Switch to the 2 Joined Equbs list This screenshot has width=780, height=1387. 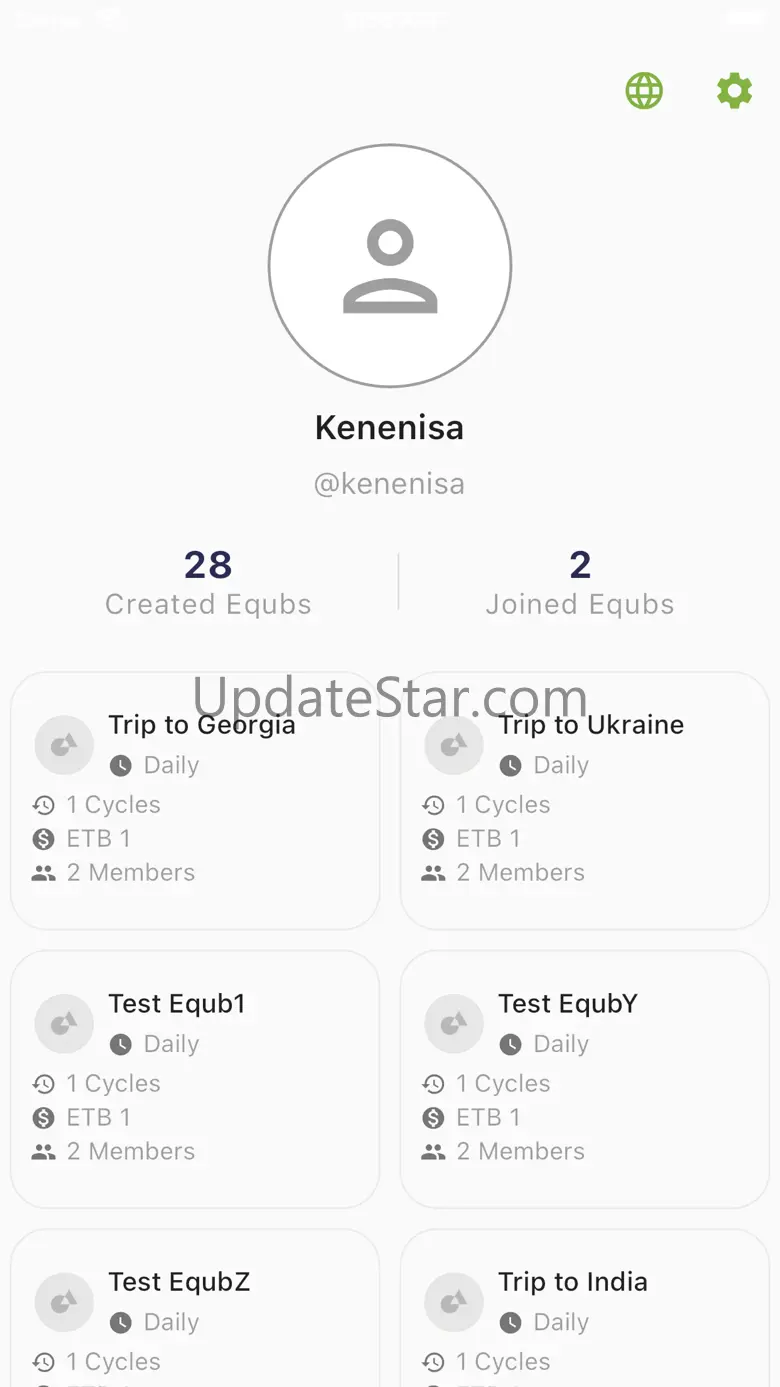coord(580,583)
